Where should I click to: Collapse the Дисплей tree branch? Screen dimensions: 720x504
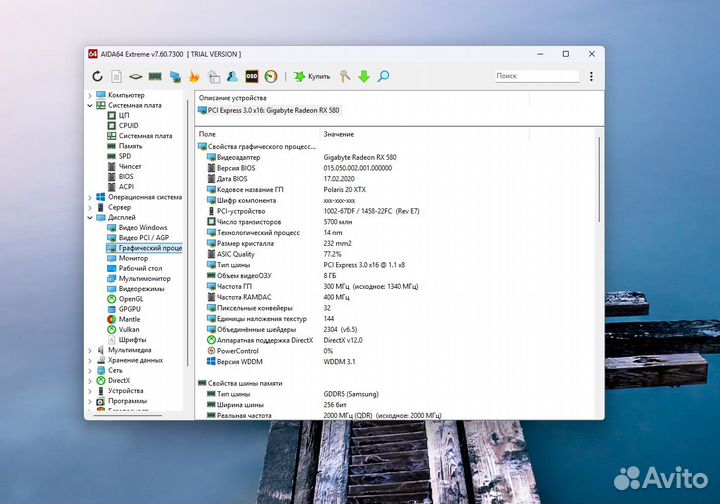[x=90, y=217]
